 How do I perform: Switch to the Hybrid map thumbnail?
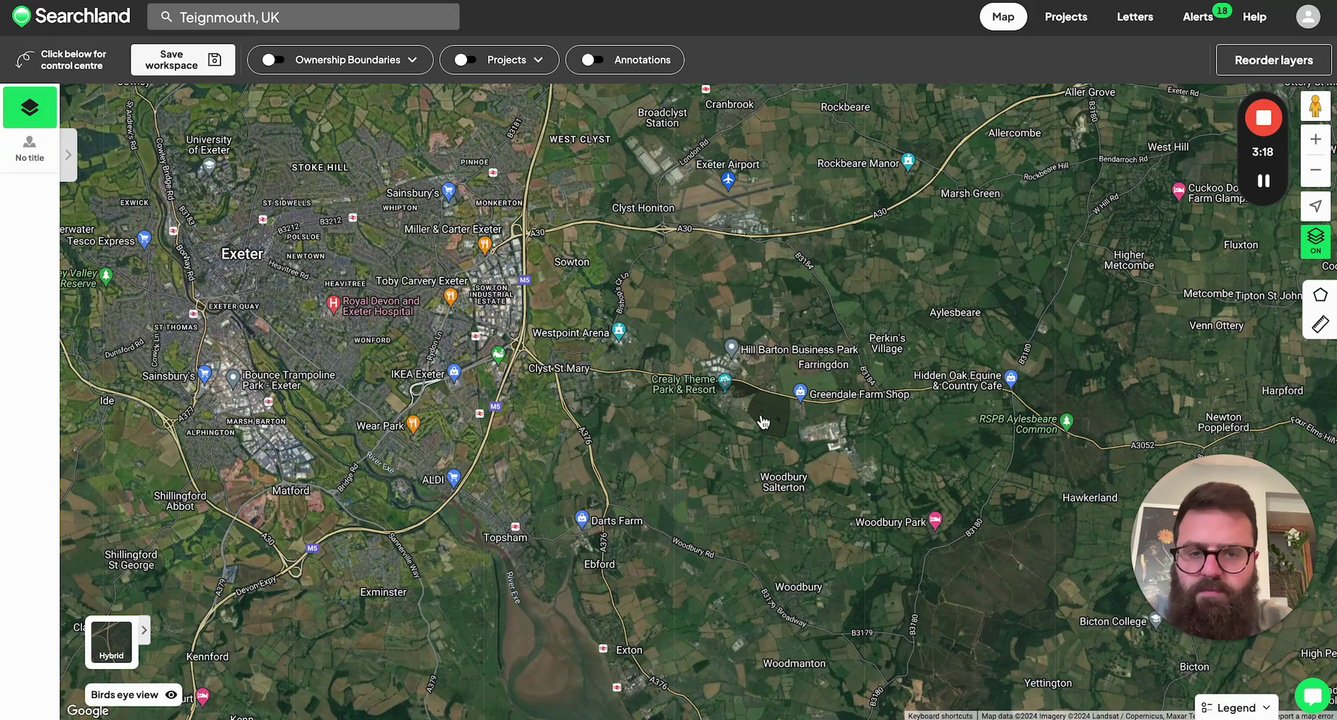pyautogui.click(x=111, y=642)
